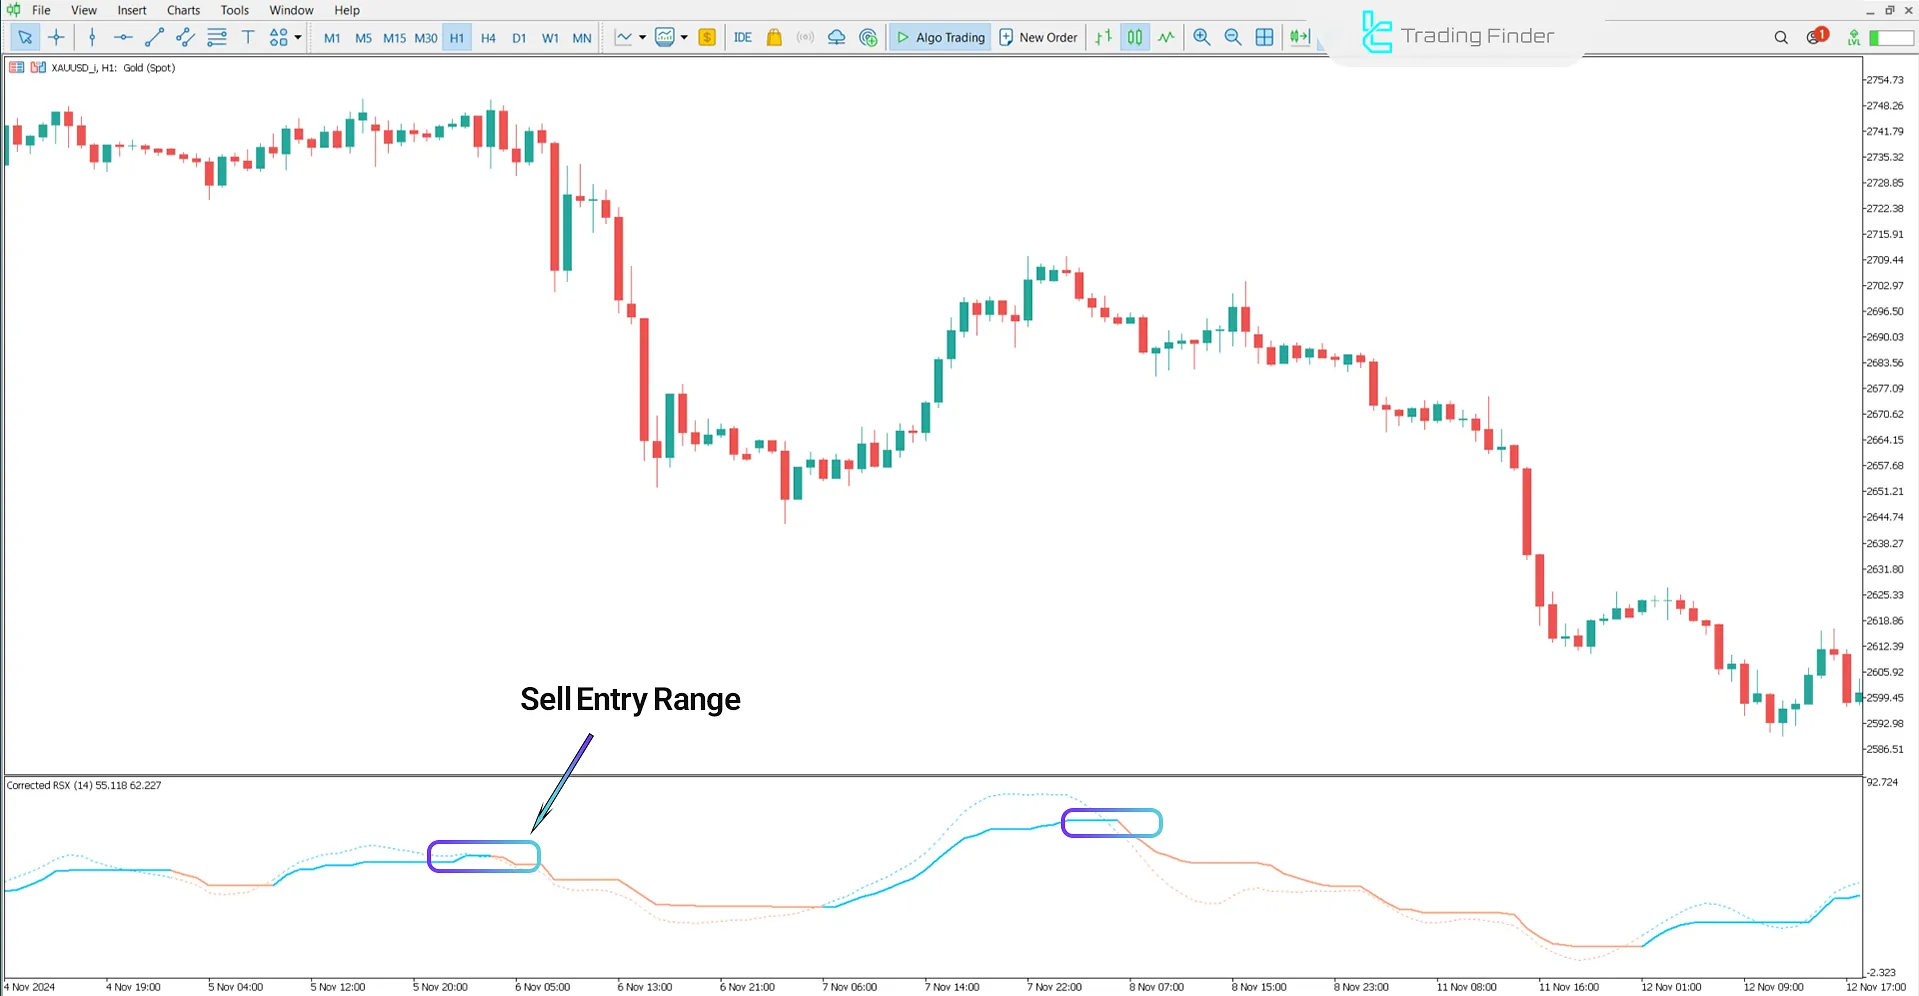Open the Charts menu
The width and height of the screenshot is (1919, 996).
(182, 10)
